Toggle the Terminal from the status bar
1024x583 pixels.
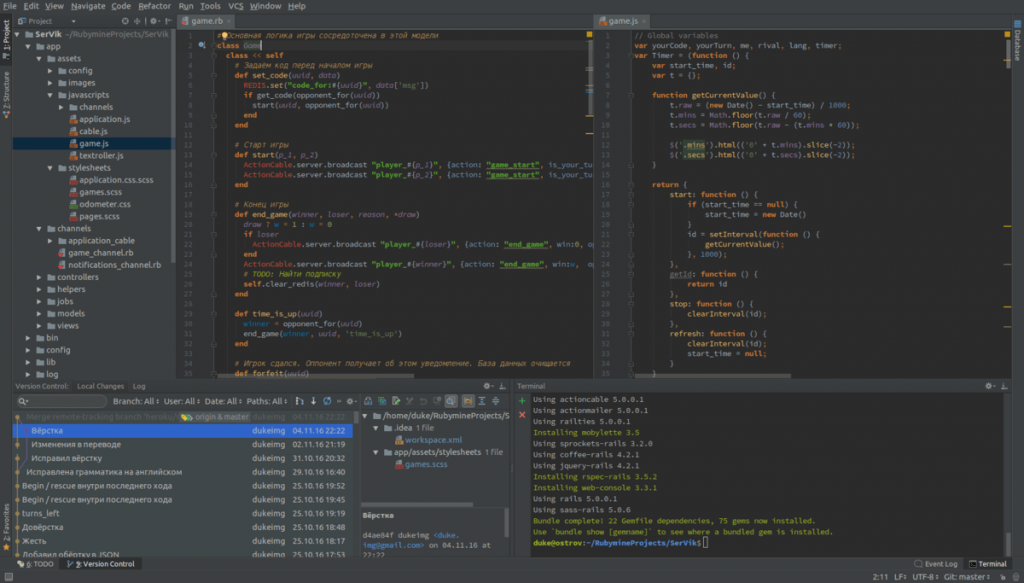coord(991,563)
